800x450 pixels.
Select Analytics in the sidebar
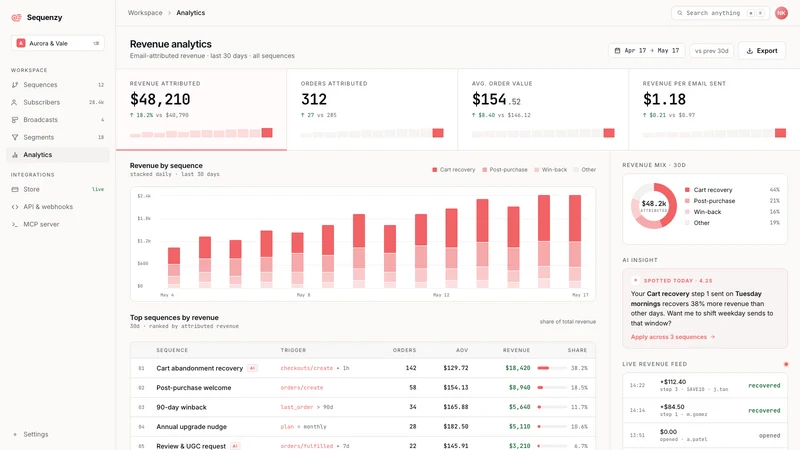pyautogui.click(x=58, y=155)
